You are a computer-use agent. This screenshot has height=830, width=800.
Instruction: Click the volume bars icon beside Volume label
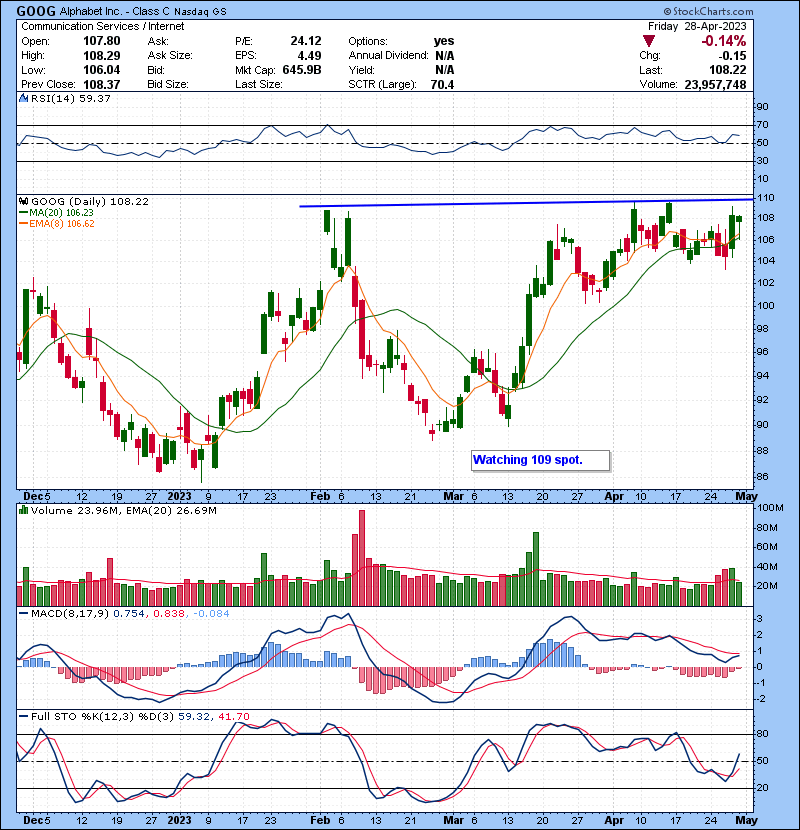point(23,510)
